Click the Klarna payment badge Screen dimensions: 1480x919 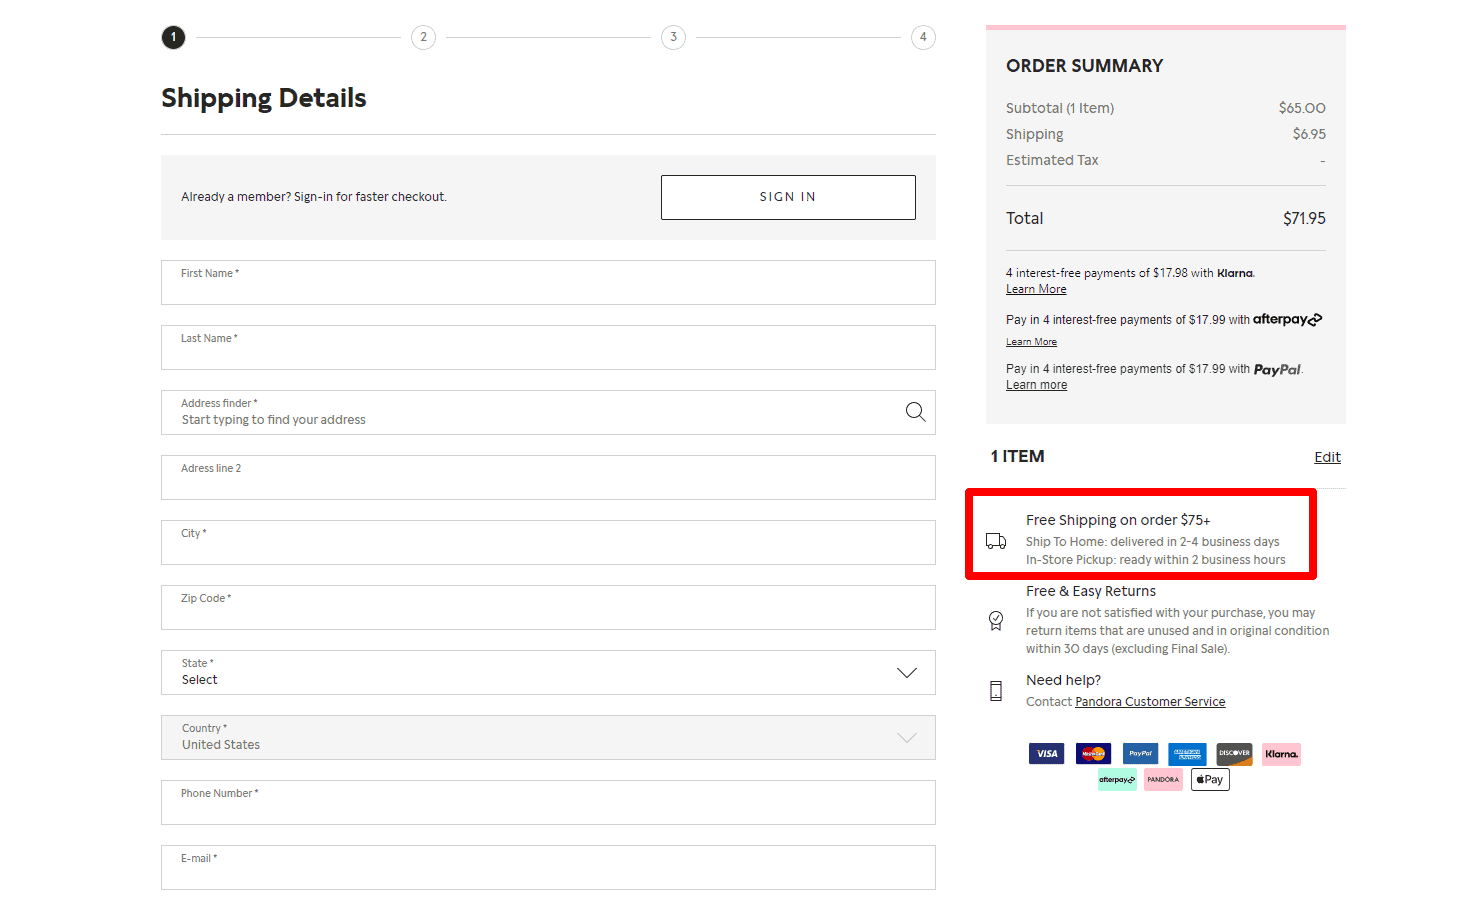(x=1281, y=753)
